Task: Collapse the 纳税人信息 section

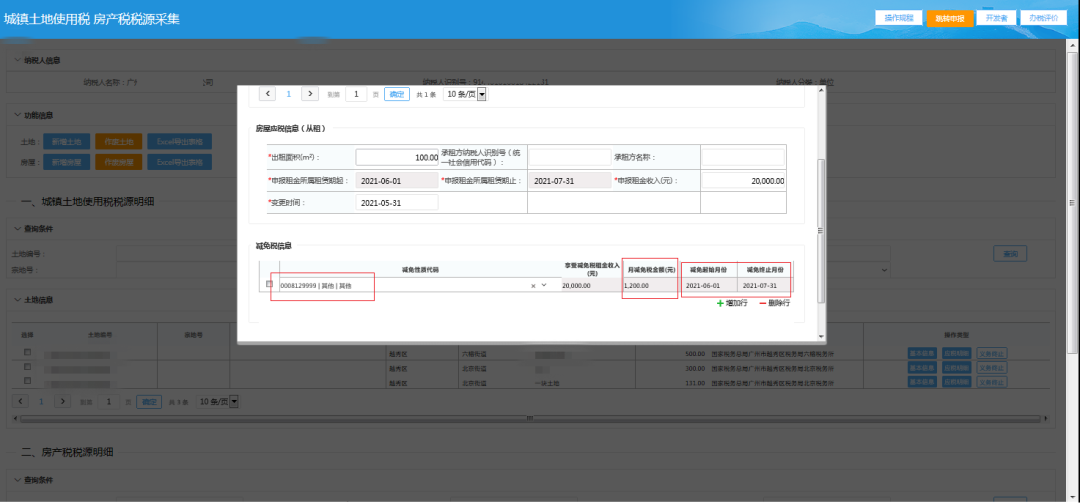Action: tap(17, 61)
